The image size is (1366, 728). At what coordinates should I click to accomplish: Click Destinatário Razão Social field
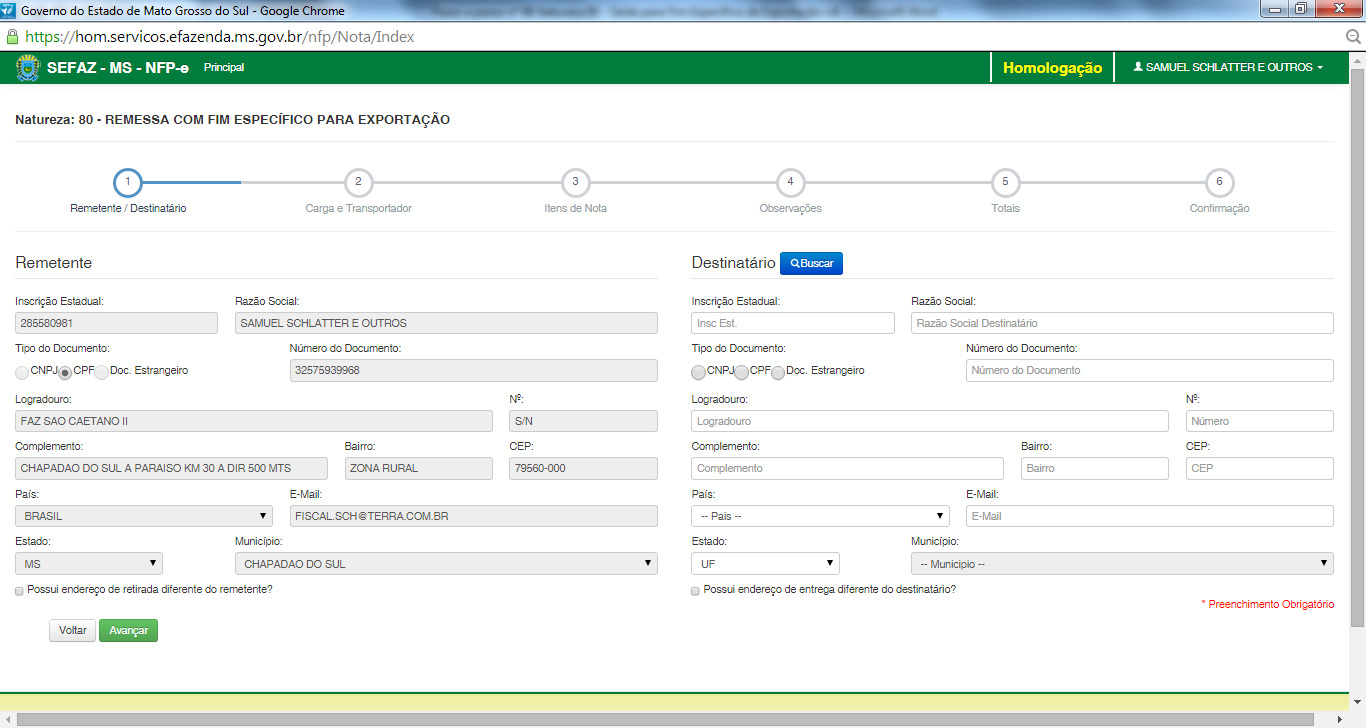[1122, 323]
